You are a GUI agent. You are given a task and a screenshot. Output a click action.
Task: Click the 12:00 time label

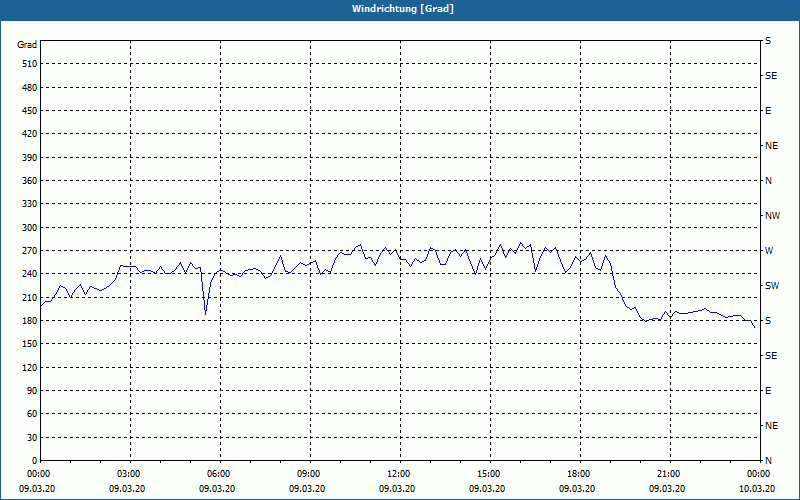(400, 474)
